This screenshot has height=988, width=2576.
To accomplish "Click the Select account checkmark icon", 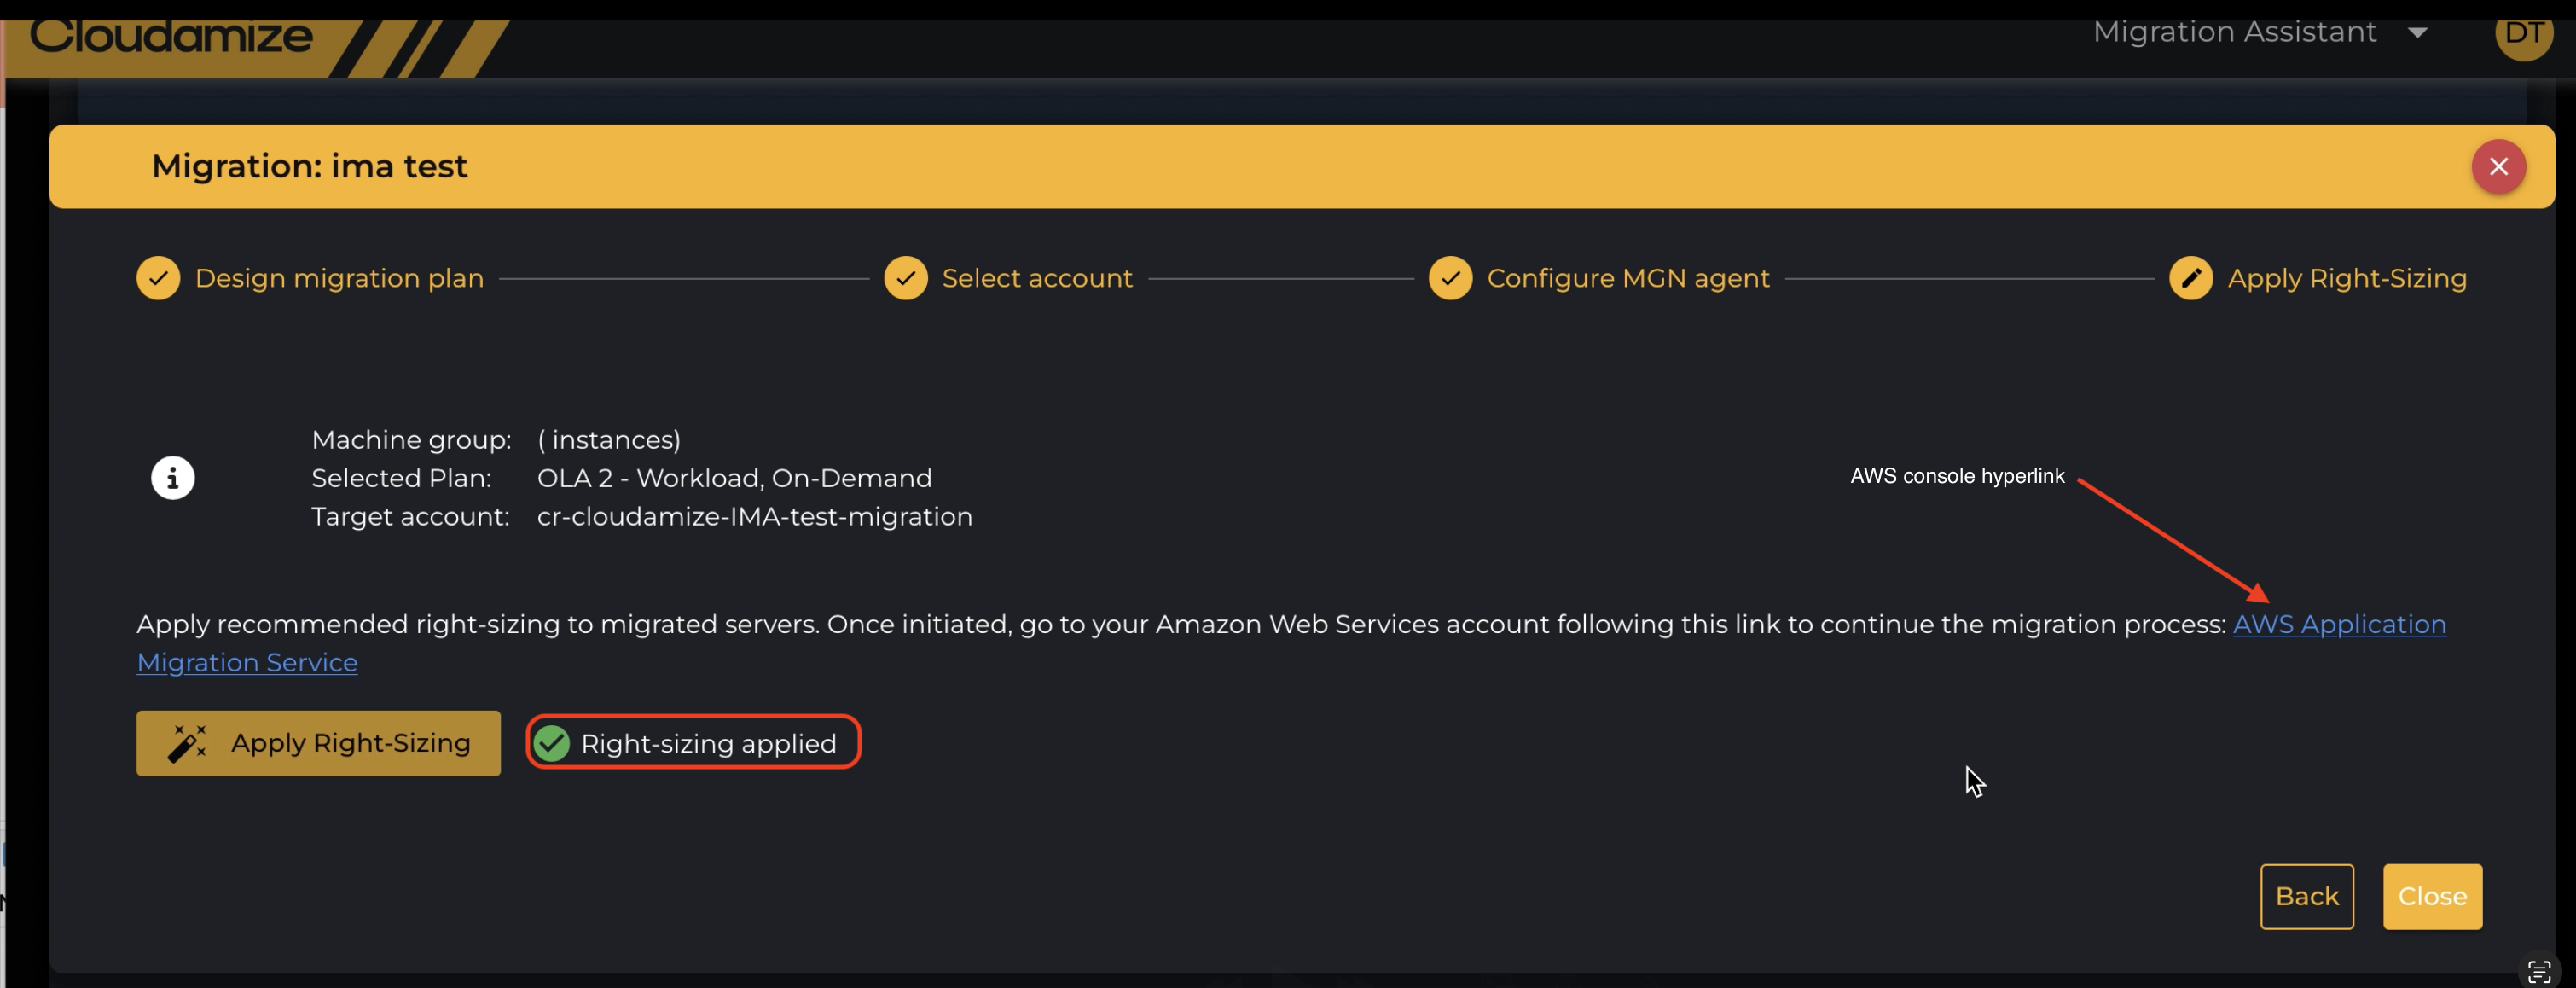I will (x=905, y=278).
